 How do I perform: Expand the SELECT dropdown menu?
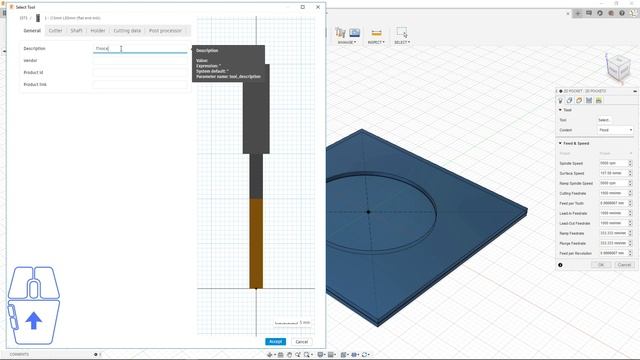point(402,42)
